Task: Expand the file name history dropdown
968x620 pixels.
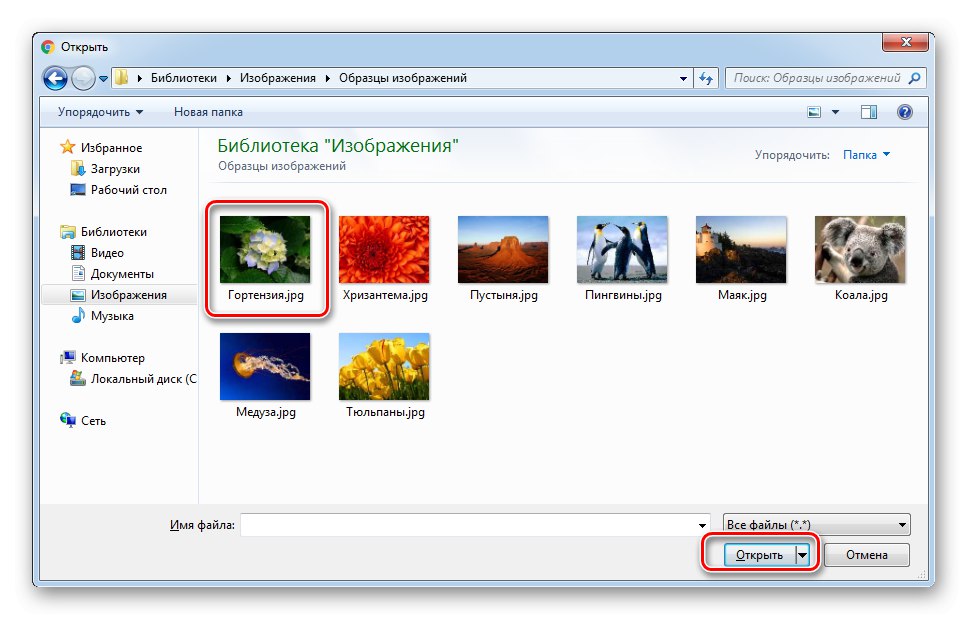Action: [x=702, y=525]
